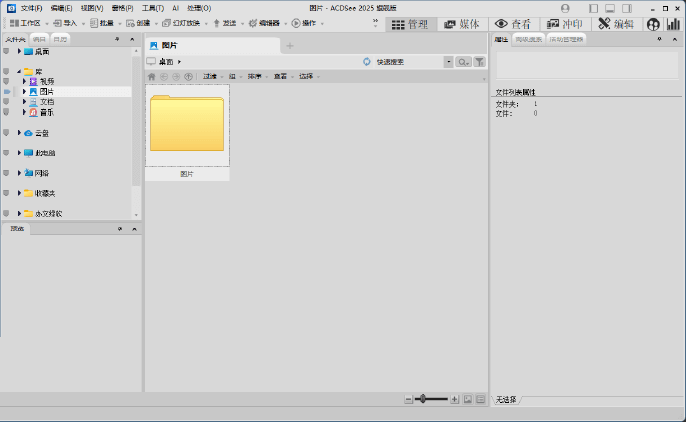Collapse the 库 tree node arrow
The height and width of the screenshot is (422, 686).
coord(19,71)
